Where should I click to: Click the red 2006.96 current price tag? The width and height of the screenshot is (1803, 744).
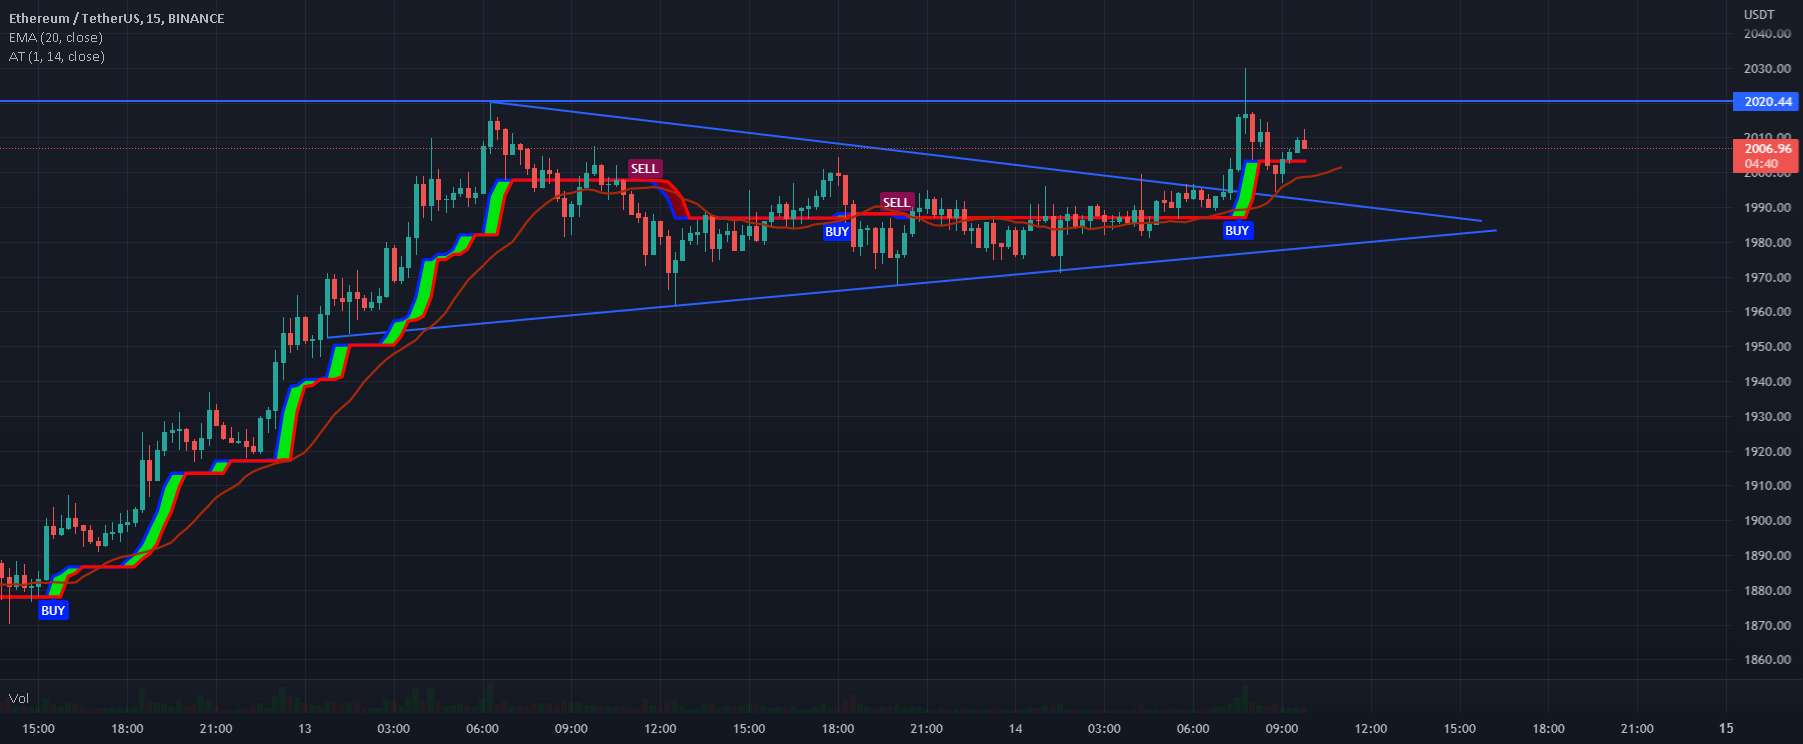[x=1766, y=148]
